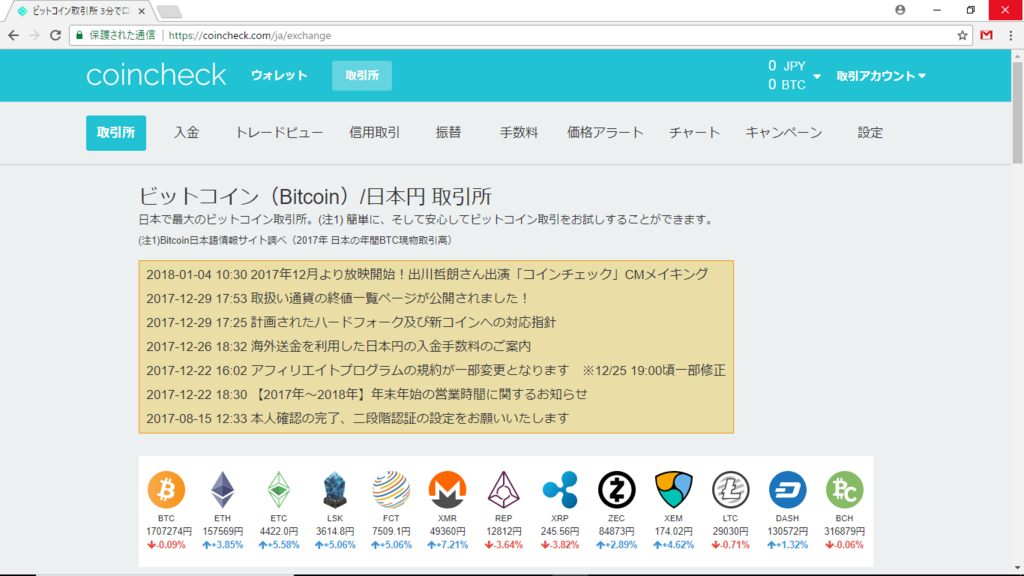Click DASH price 130572円
1024x576 pixels.
point(787,532)
